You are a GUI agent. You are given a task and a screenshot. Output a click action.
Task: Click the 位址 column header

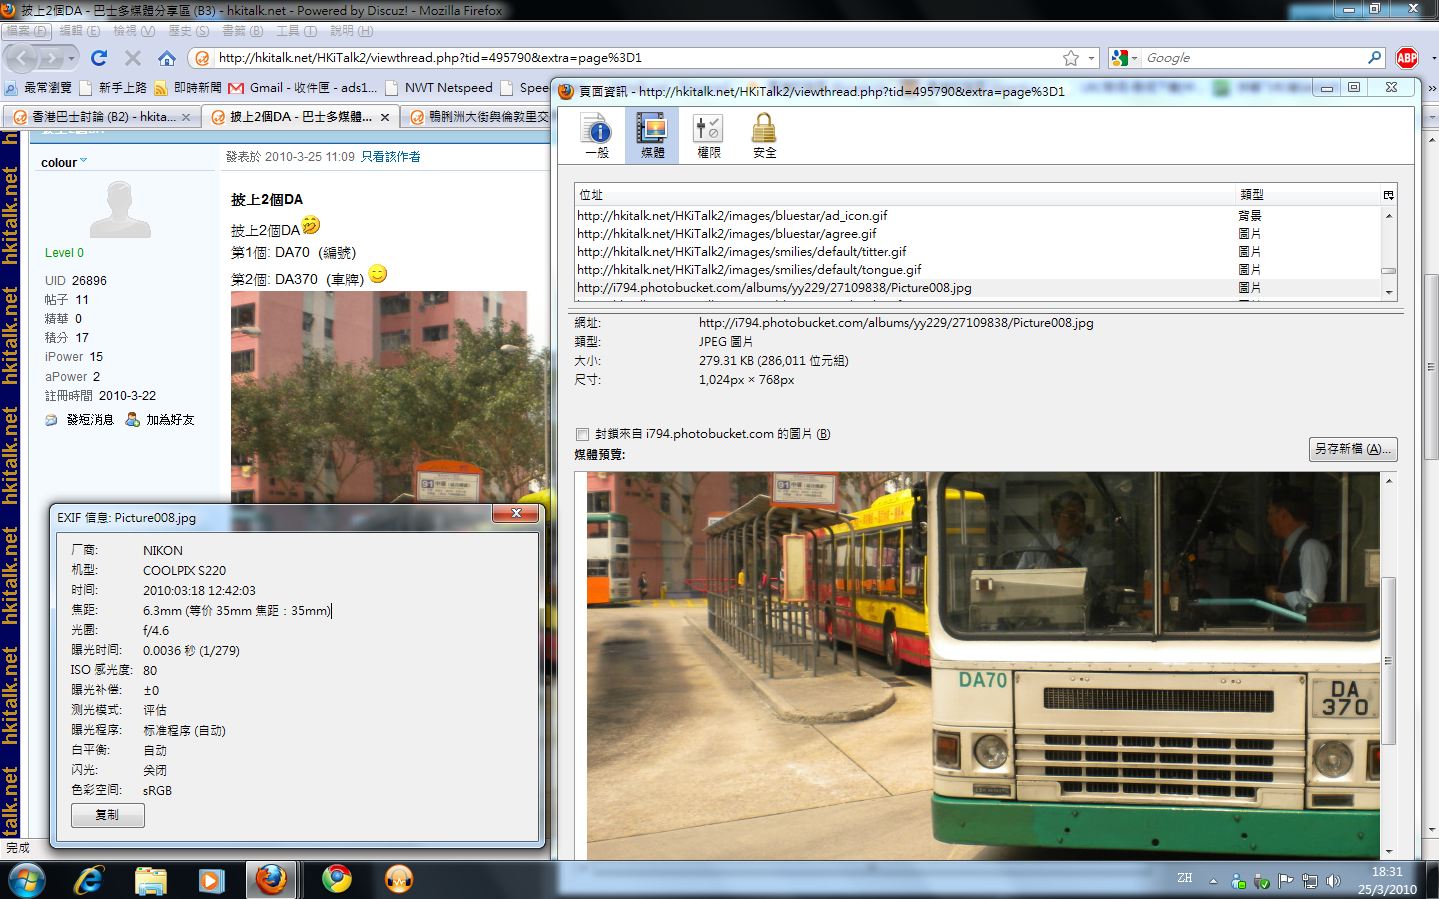905,195
